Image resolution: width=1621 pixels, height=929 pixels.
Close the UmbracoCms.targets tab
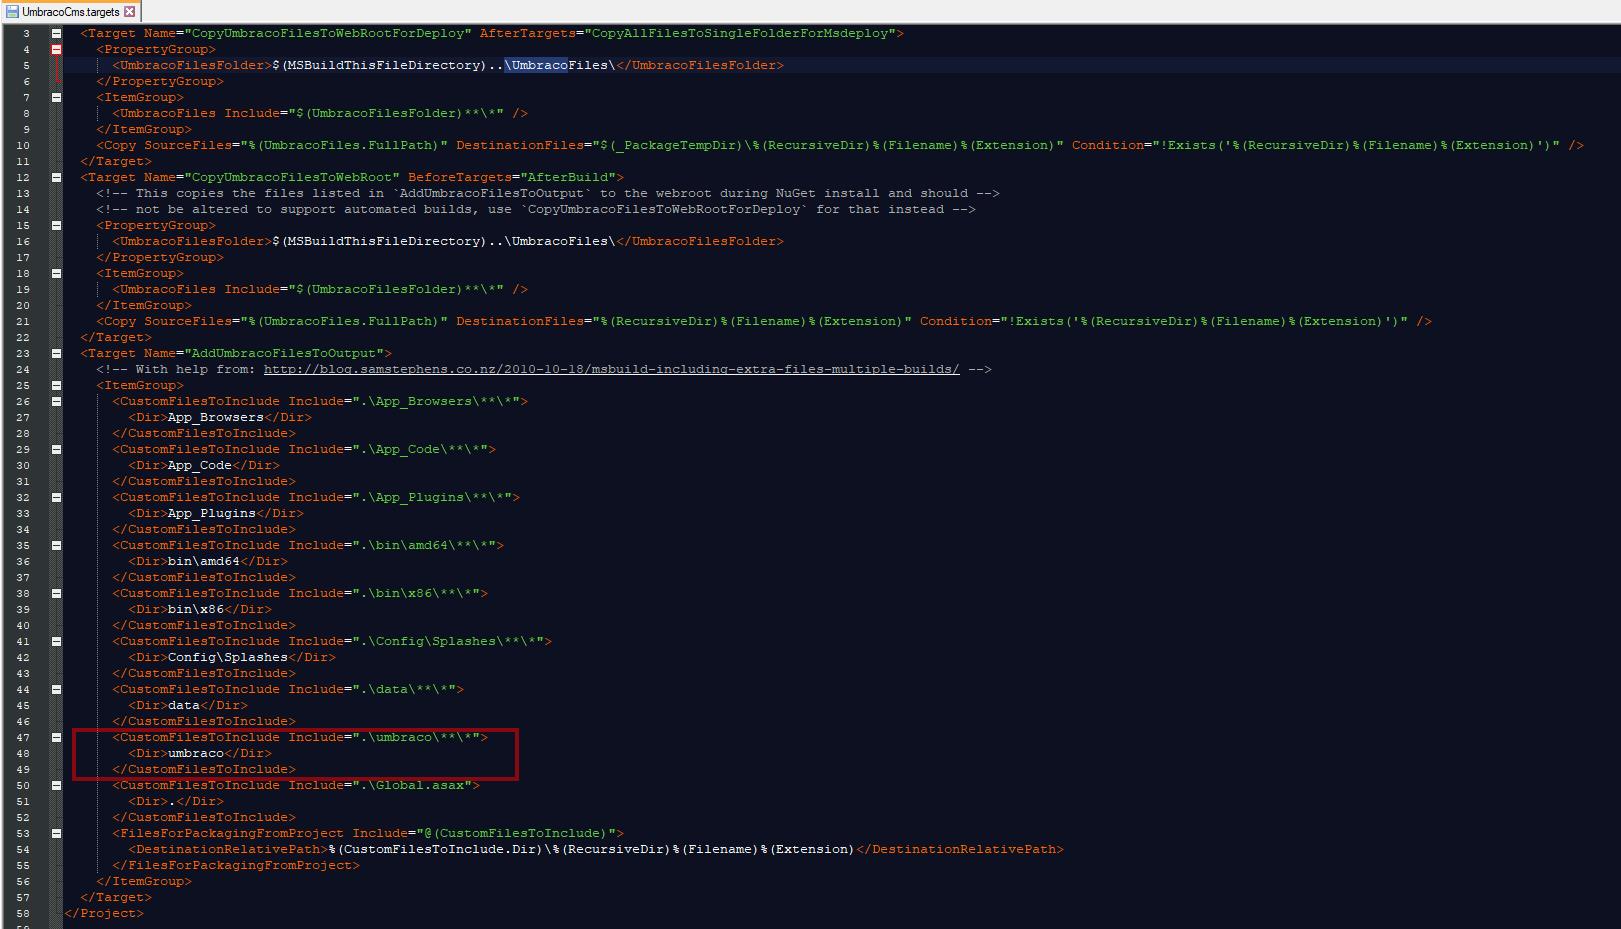130,12
